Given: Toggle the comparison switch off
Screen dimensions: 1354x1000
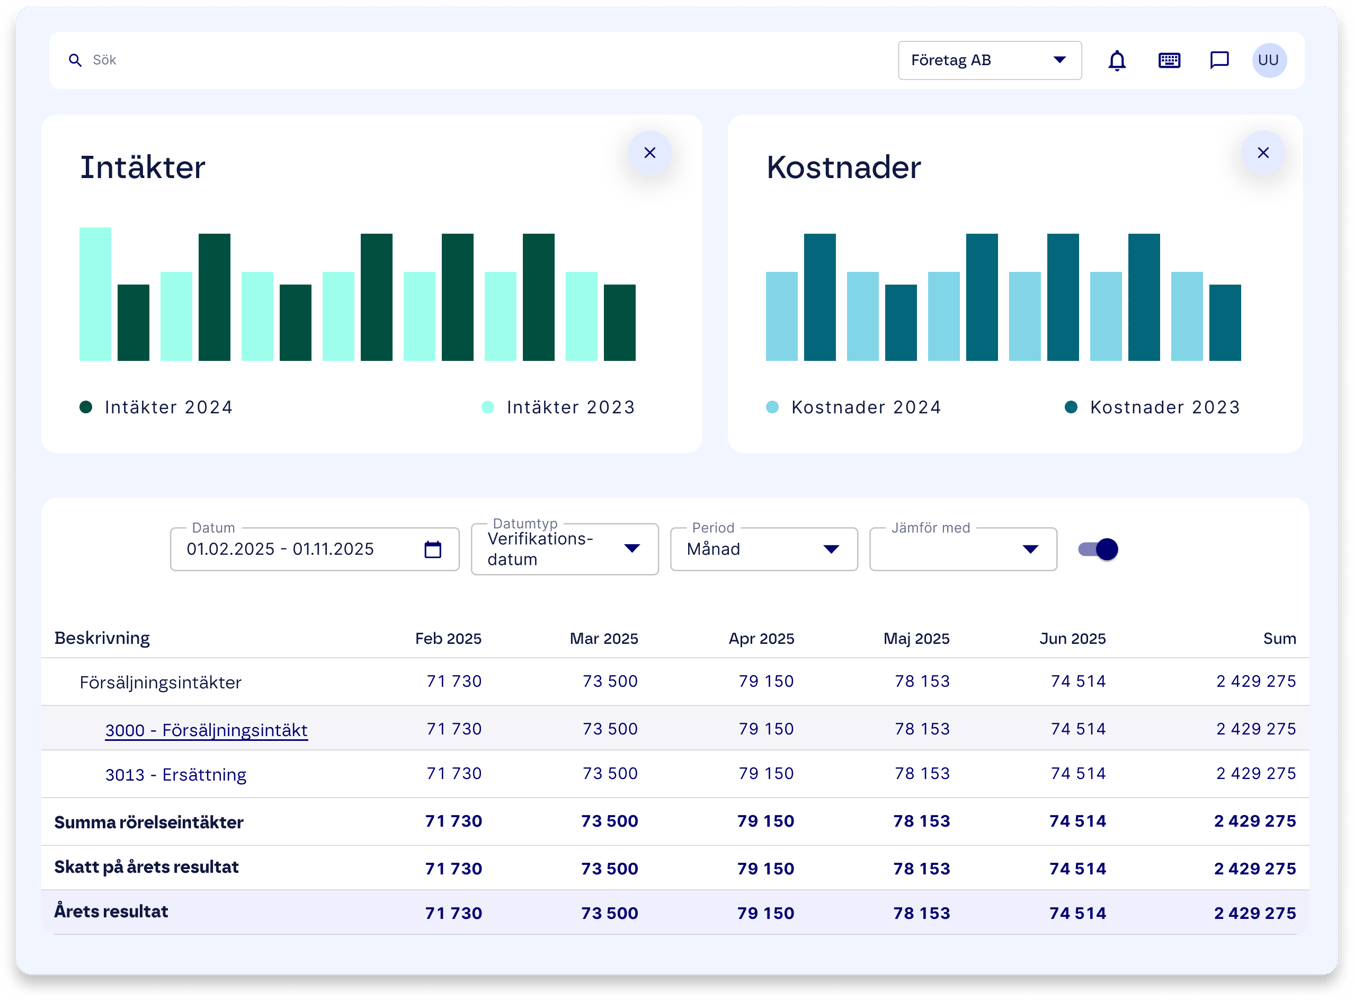Looking at the screenshot, I should tap(1098, 549).
